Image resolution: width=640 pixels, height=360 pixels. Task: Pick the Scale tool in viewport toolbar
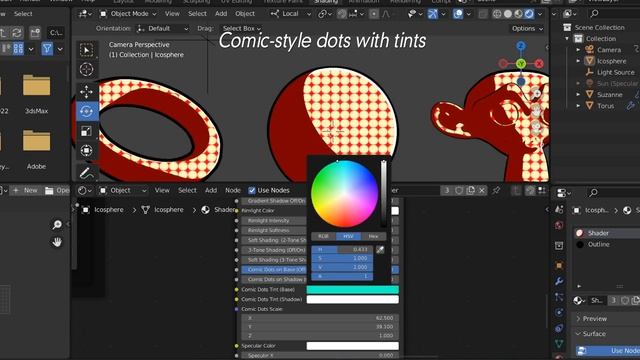coord(86,131)
